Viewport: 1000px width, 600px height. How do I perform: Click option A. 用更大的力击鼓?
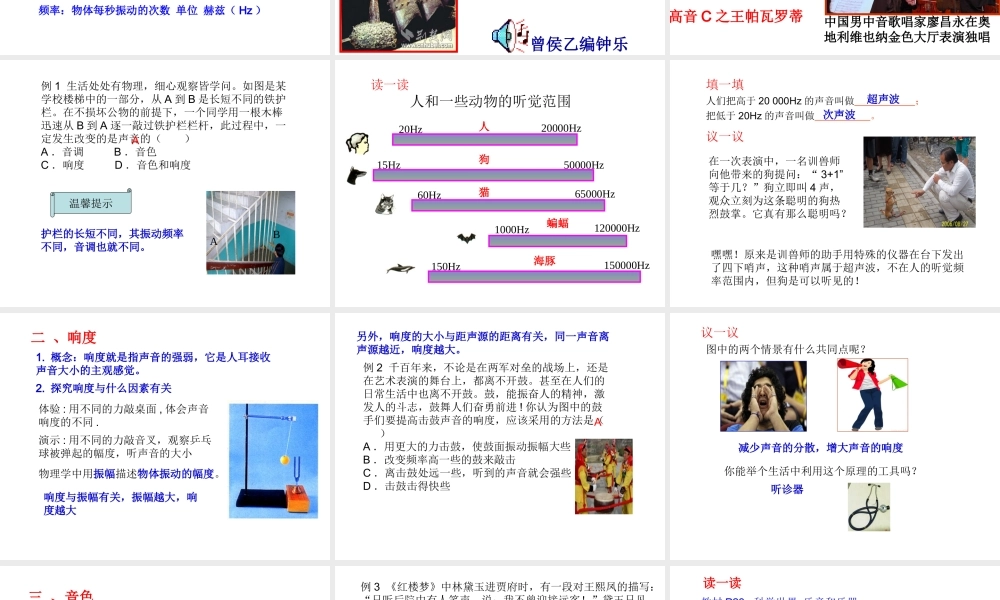click(467, 446)
